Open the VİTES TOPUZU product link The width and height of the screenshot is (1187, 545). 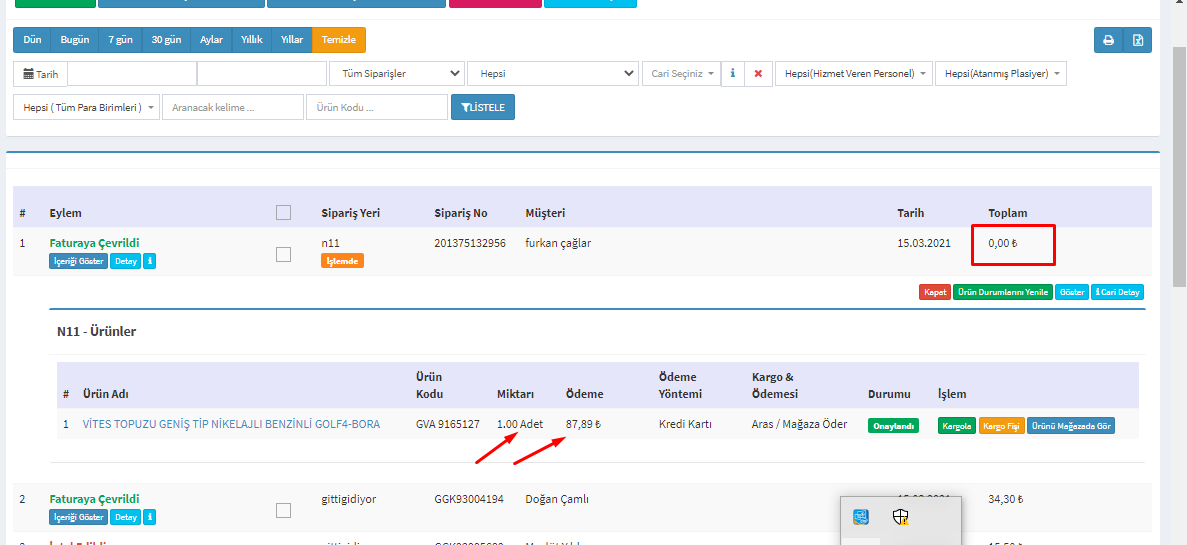231,424
